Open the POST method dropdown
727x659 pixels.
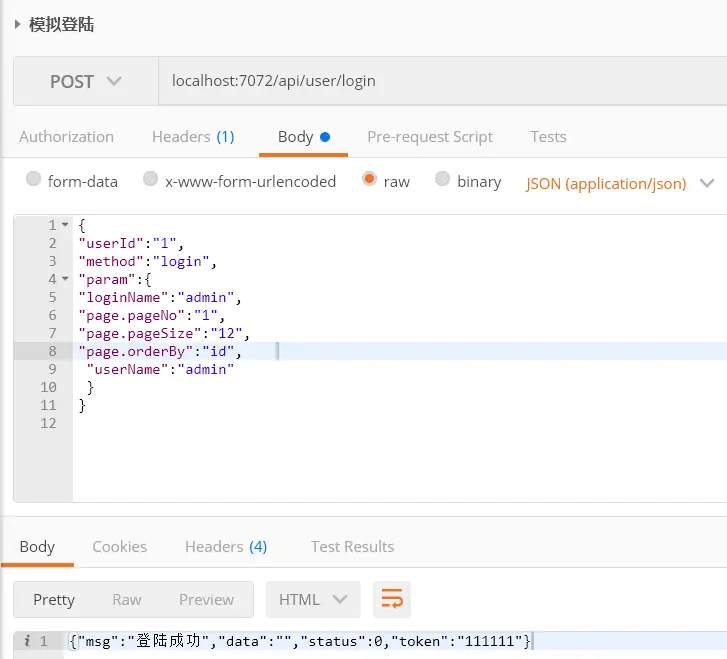86,82
